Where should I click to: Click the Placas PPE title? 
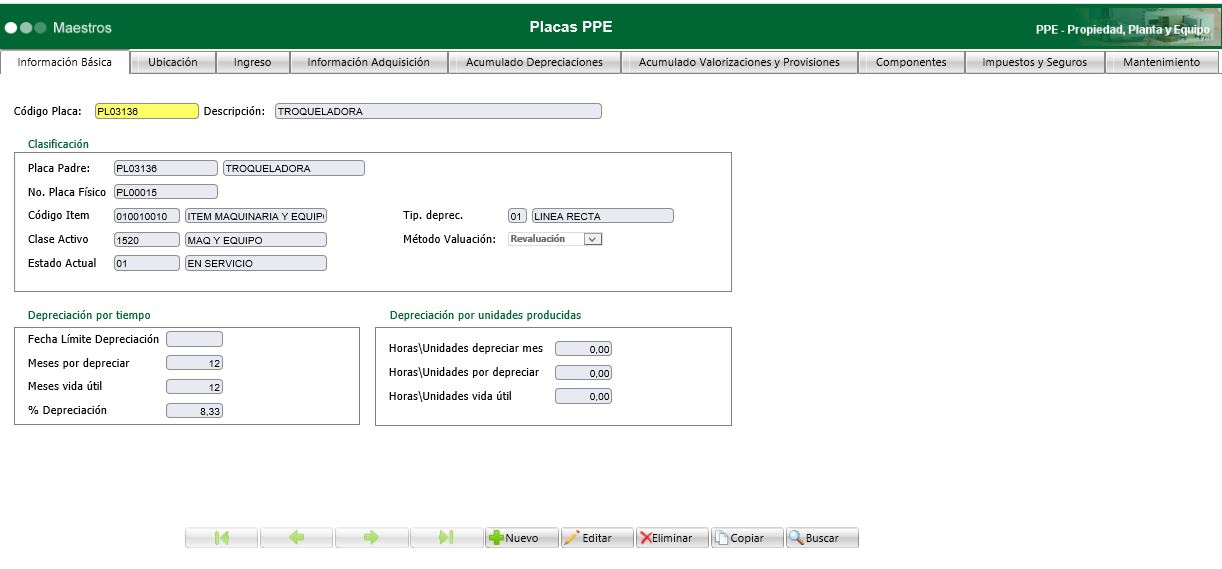tap(571, 27)
